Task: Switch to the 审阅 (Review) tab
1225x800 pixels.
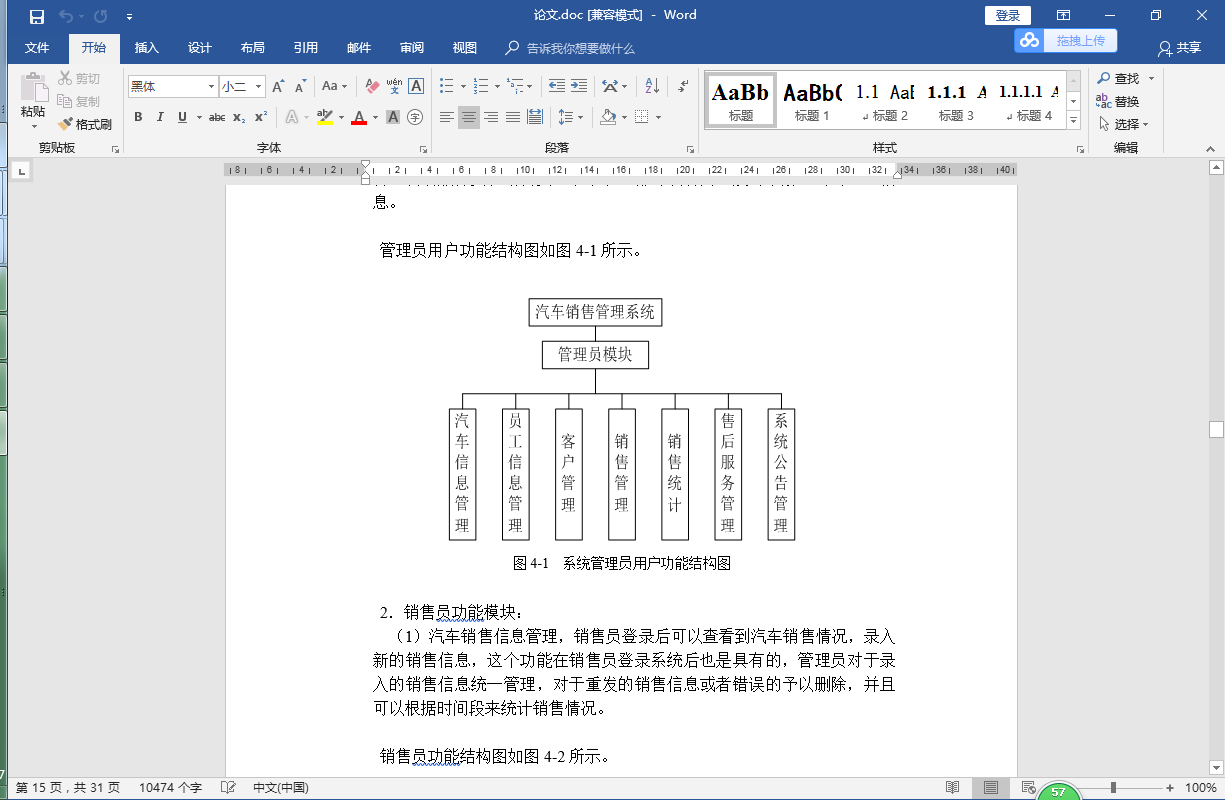Action: click(412, 48)
